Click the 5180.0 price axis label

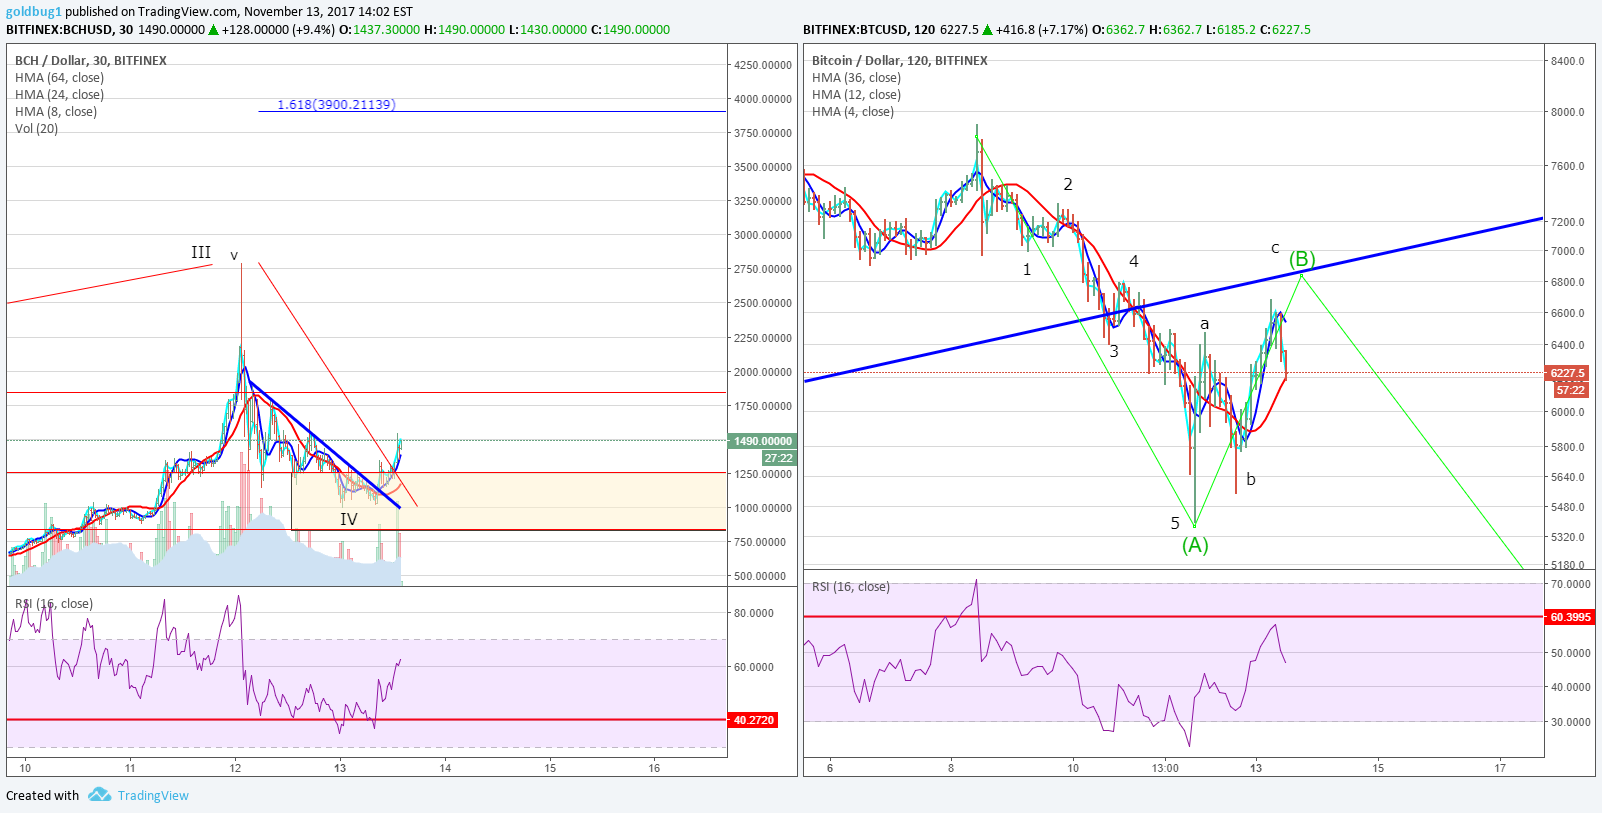click(1568, 566)
